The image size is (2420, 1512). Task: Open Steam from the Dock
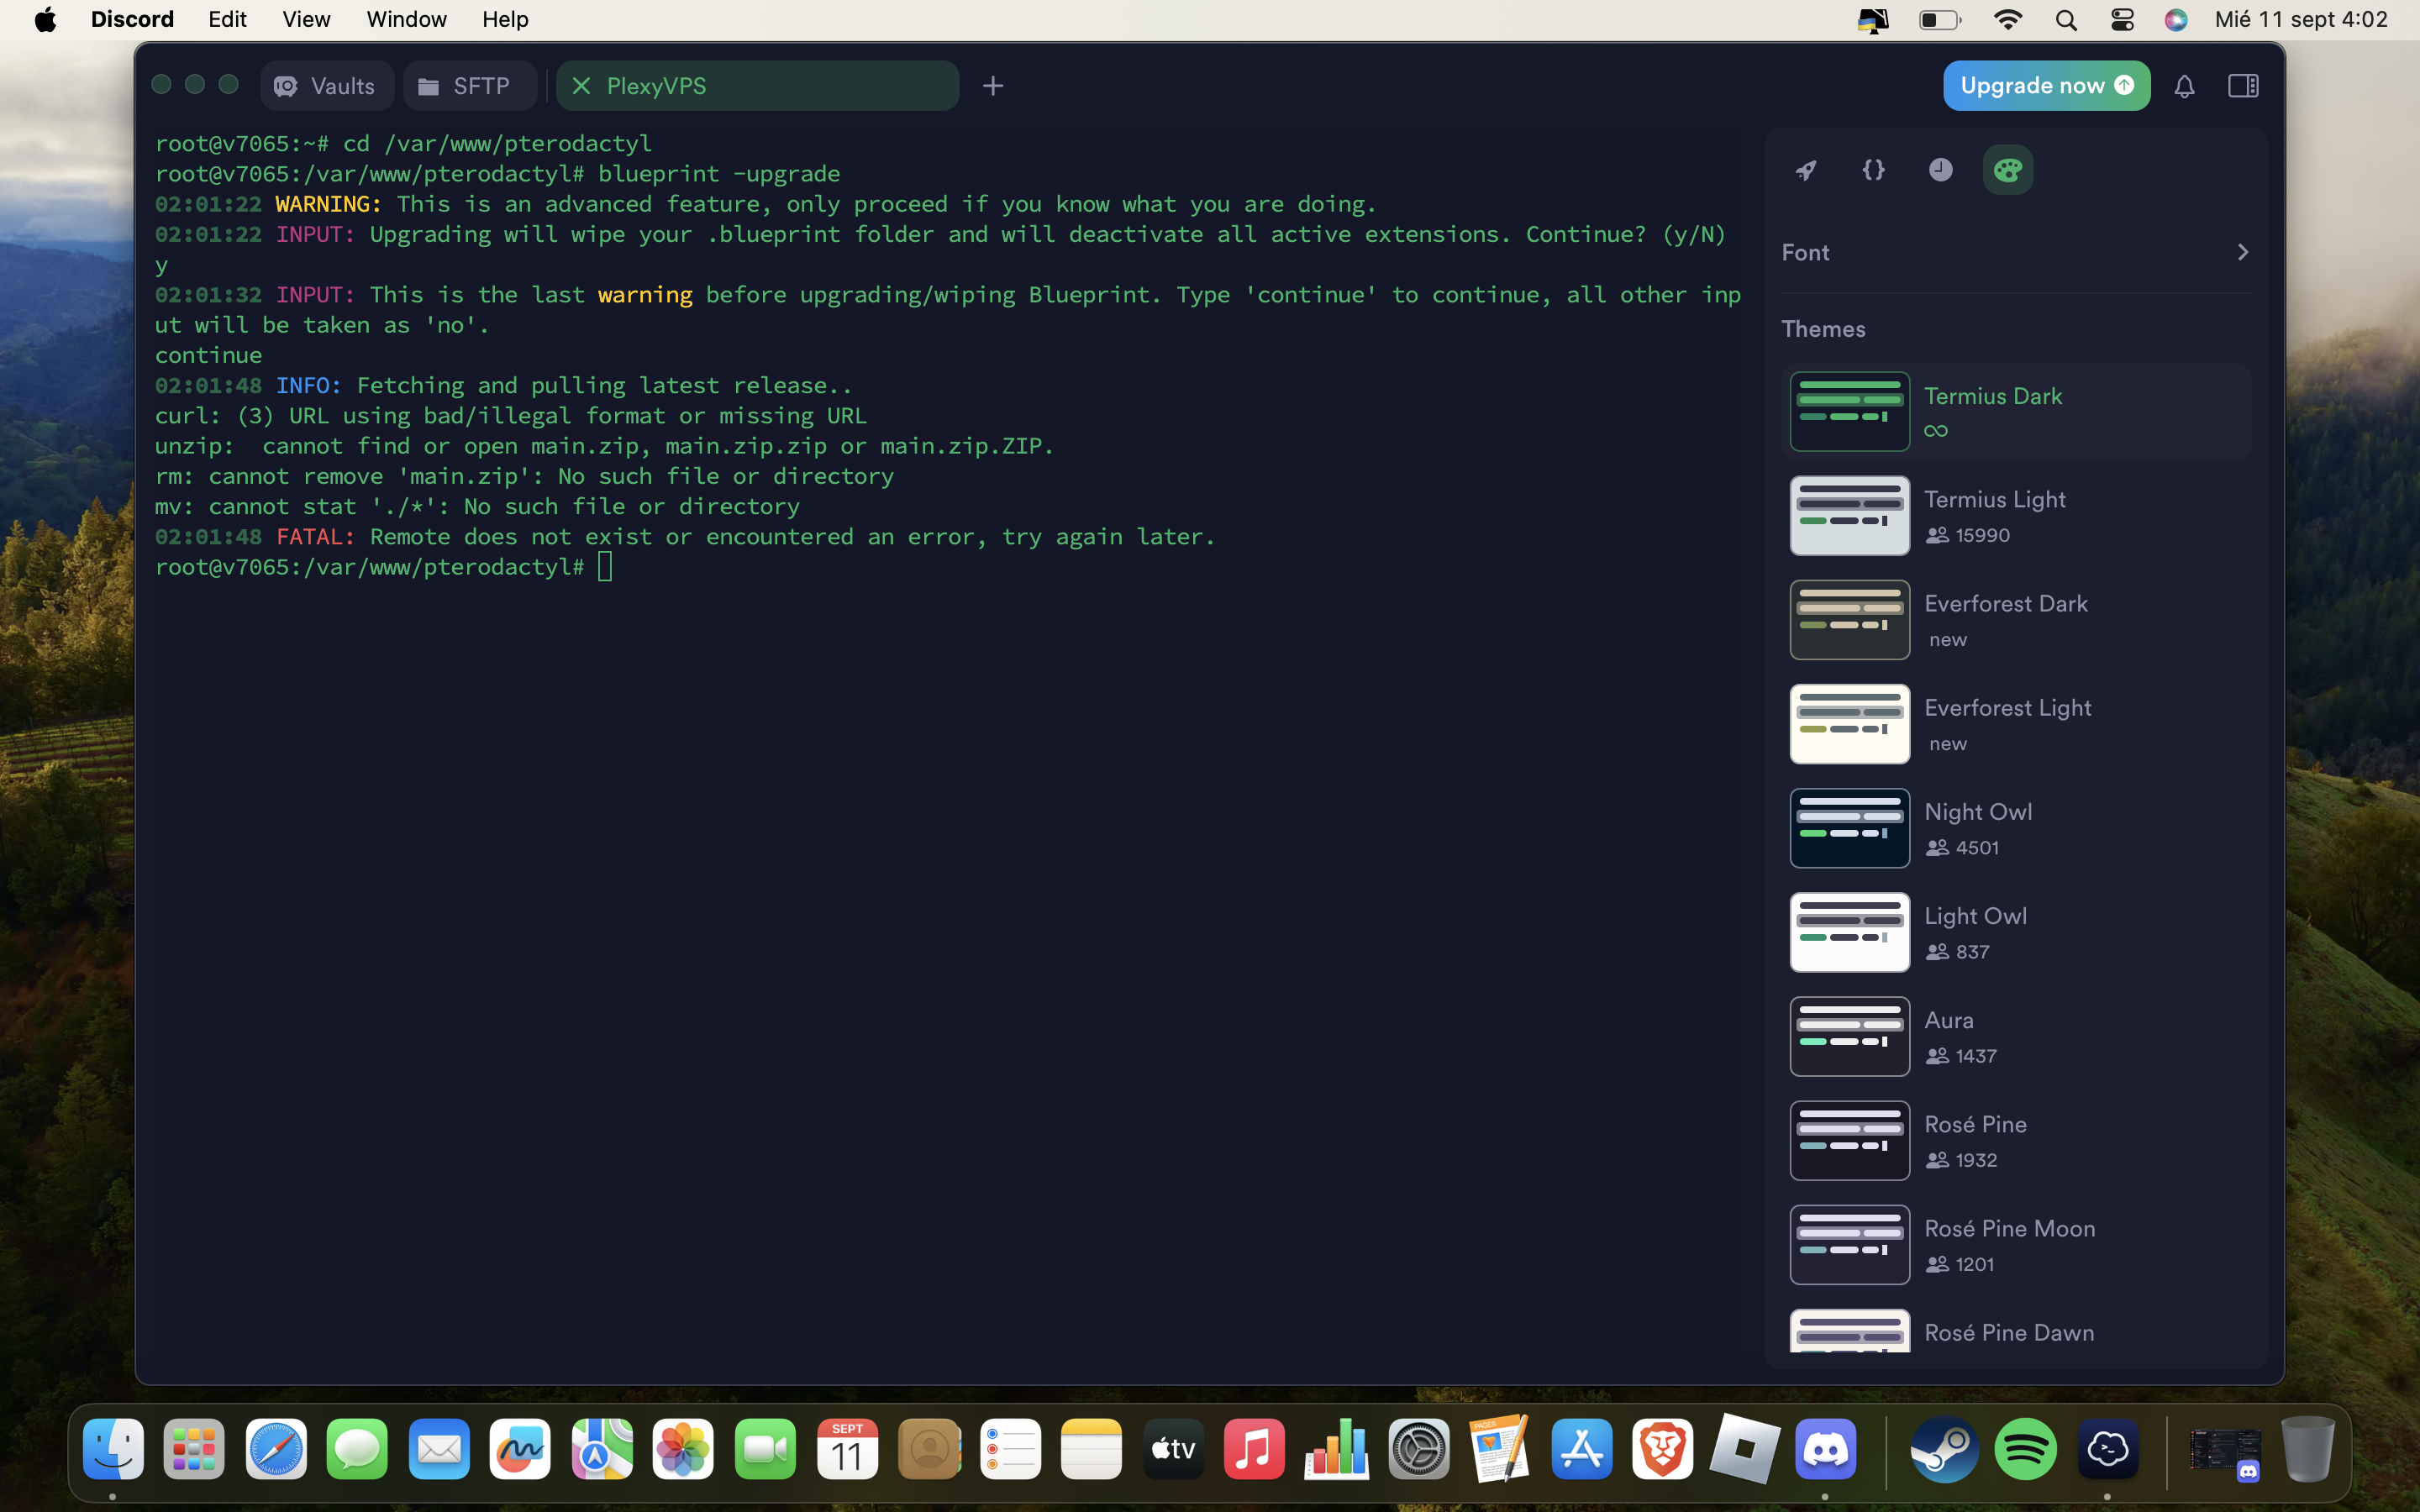point(1944,1449)
